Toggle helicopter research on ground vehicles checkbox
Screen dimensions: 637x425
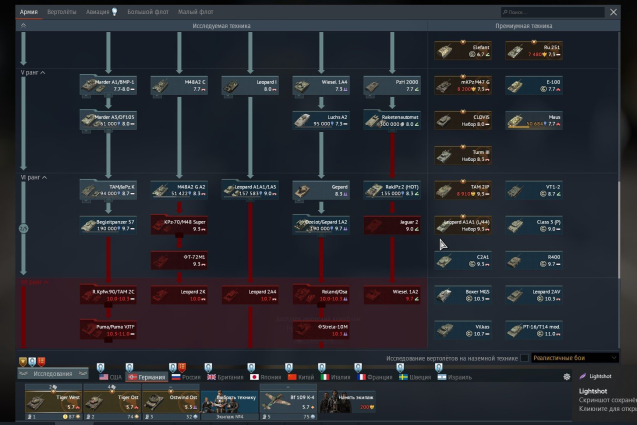point(525,358)
